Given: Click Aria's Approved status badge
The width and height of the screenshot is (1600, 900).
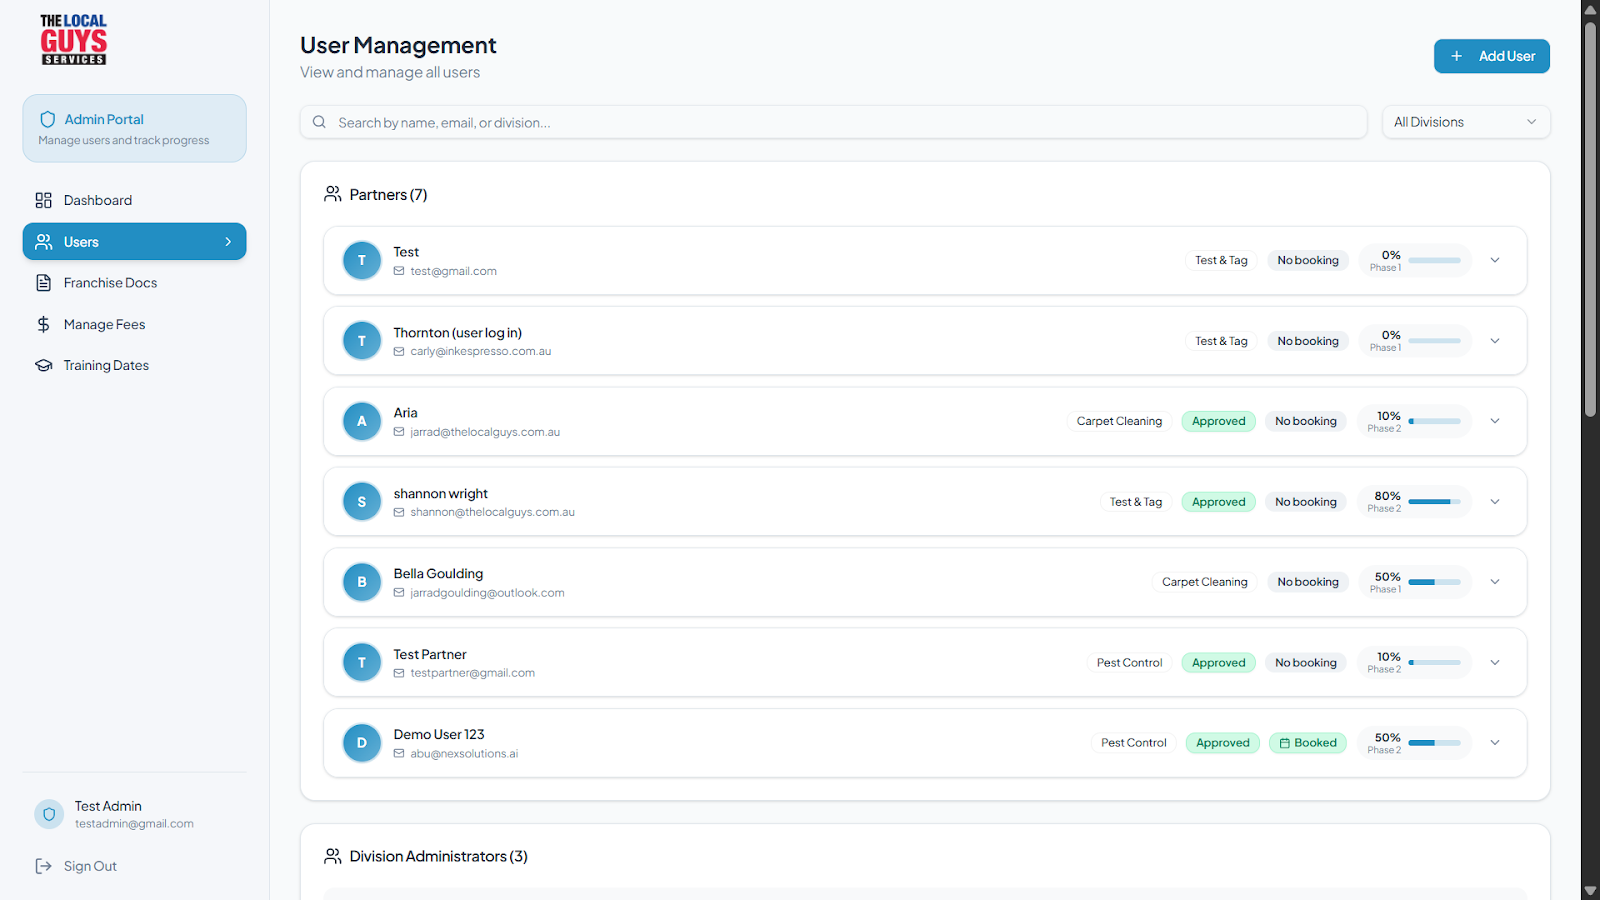Looking at the screenshot, I should [1218, 421].
